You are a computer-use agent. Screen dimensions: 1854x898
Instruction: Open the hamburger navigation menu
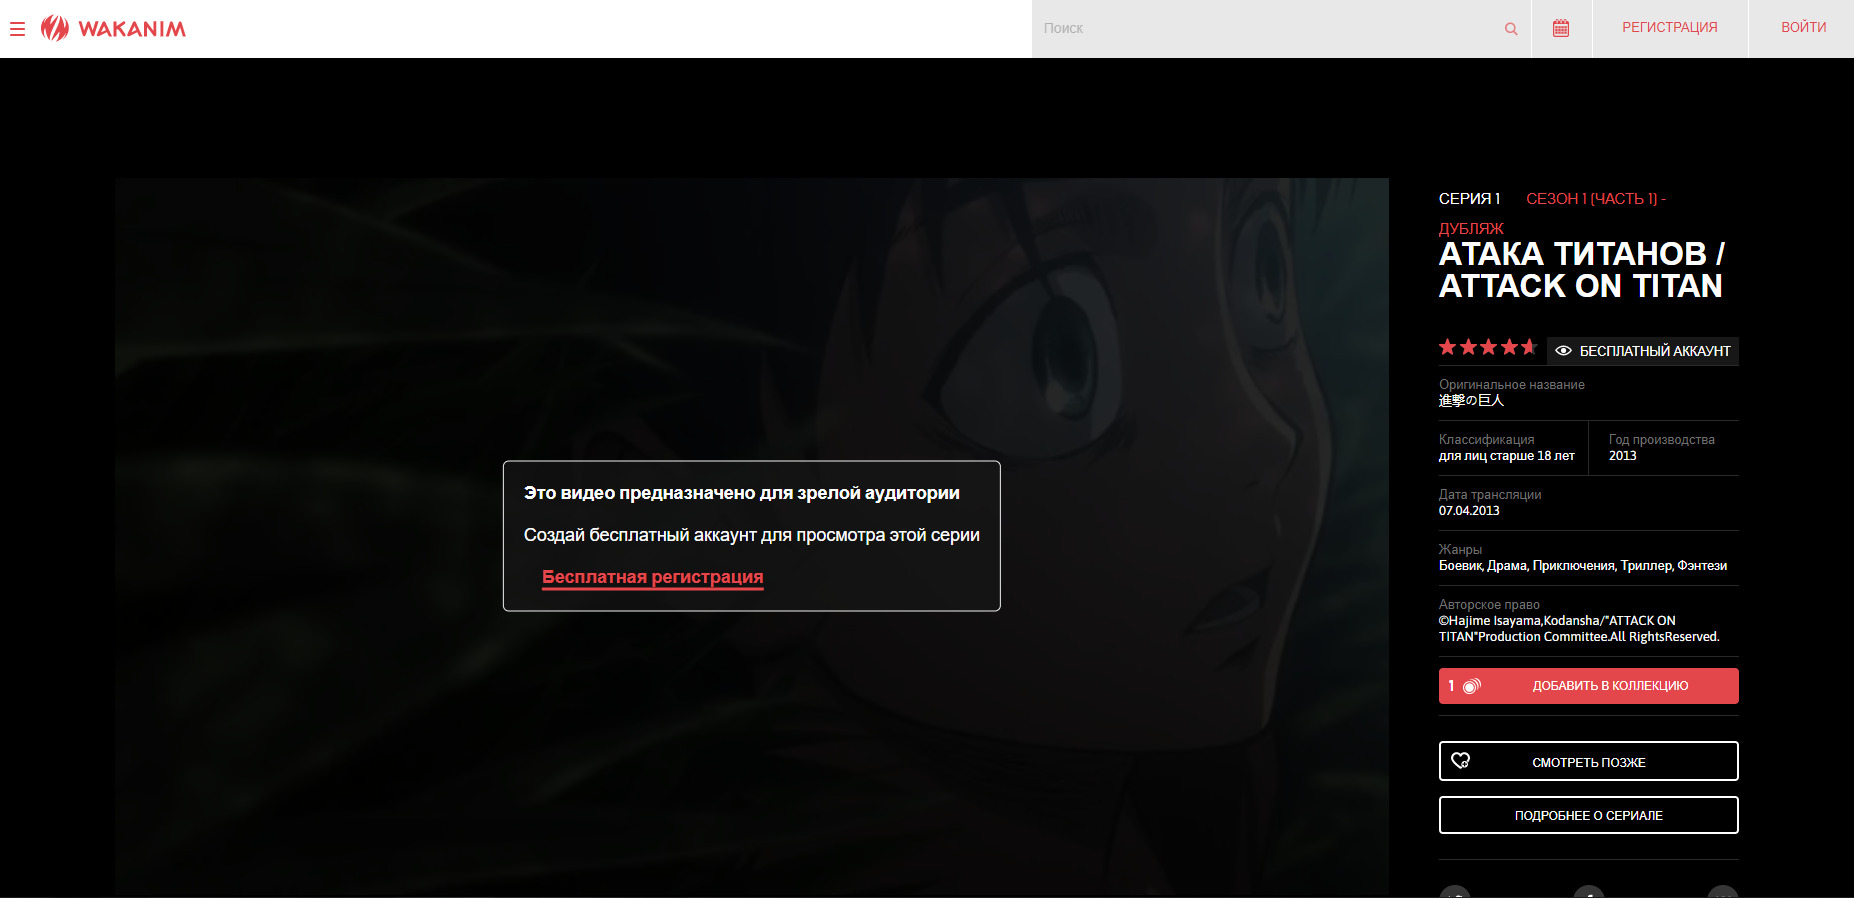pyautogui.click(x=17, y=29)
